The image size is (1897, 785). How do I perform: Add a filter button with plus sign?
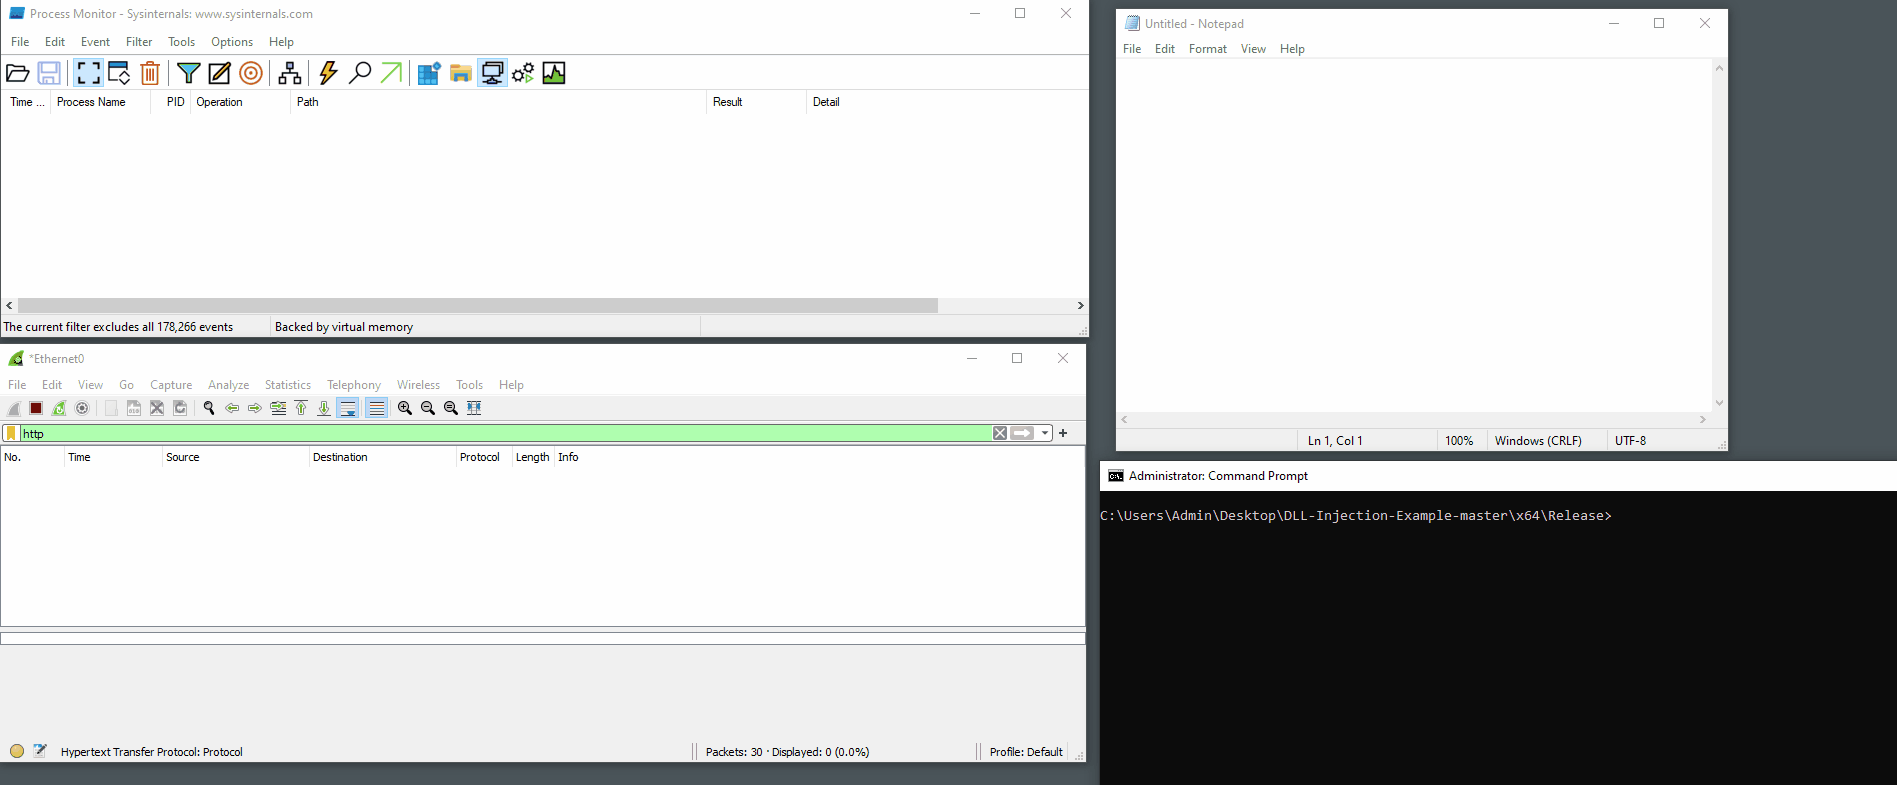[1063, 433]
